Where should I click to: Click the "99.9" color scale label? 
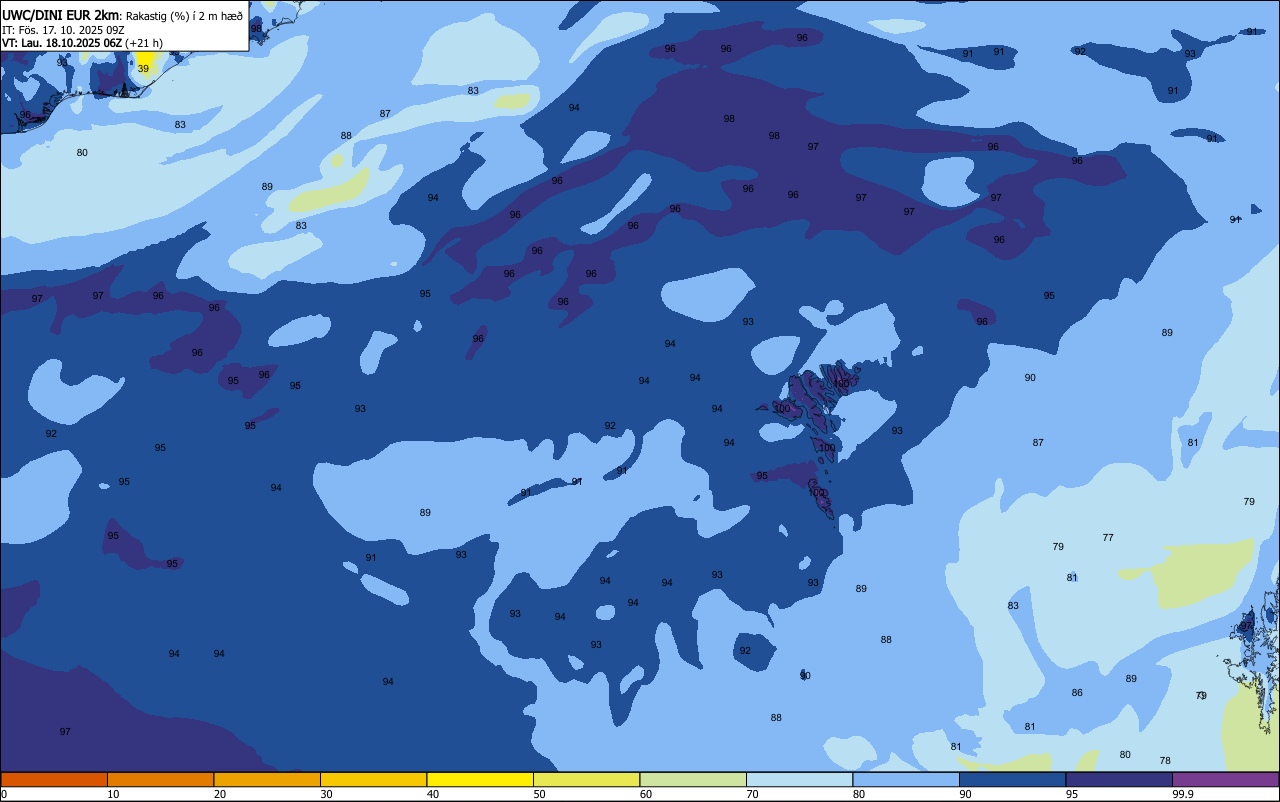tap(1183, 794)
